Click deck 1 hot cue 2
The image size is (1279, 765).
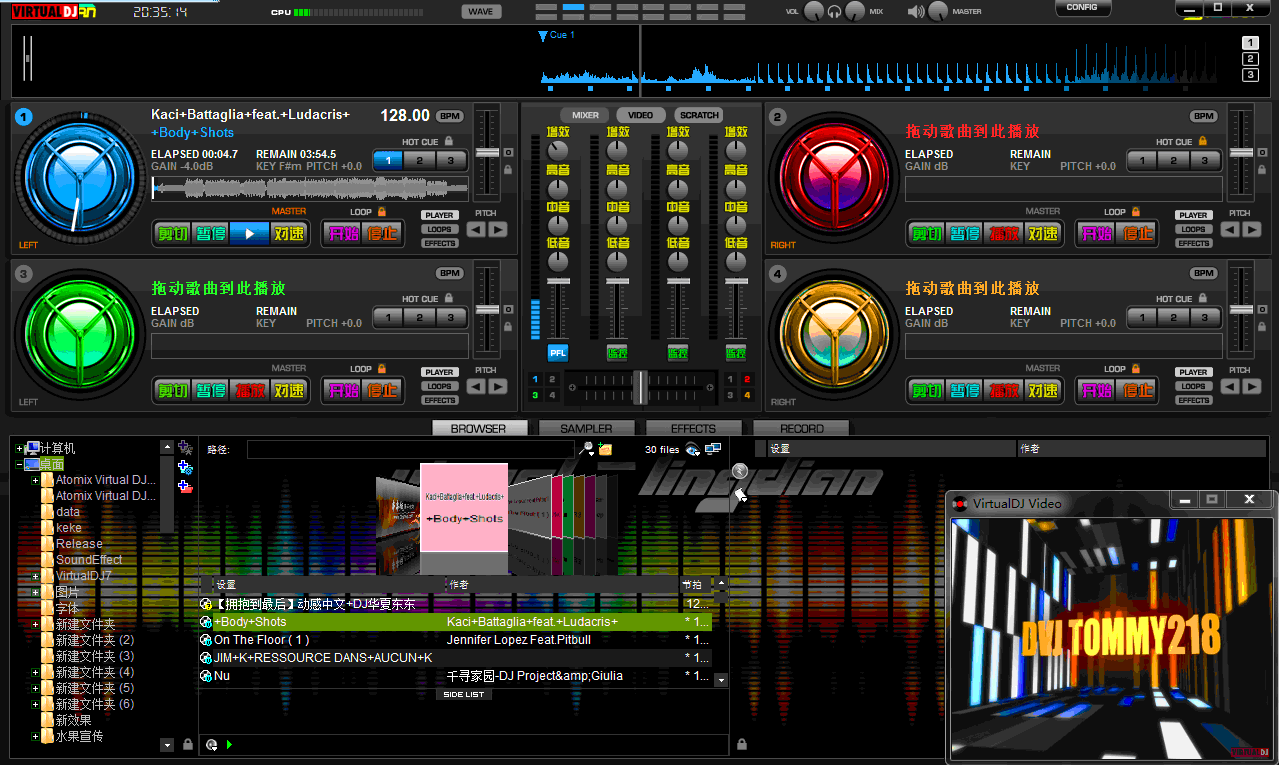point(420,161)
